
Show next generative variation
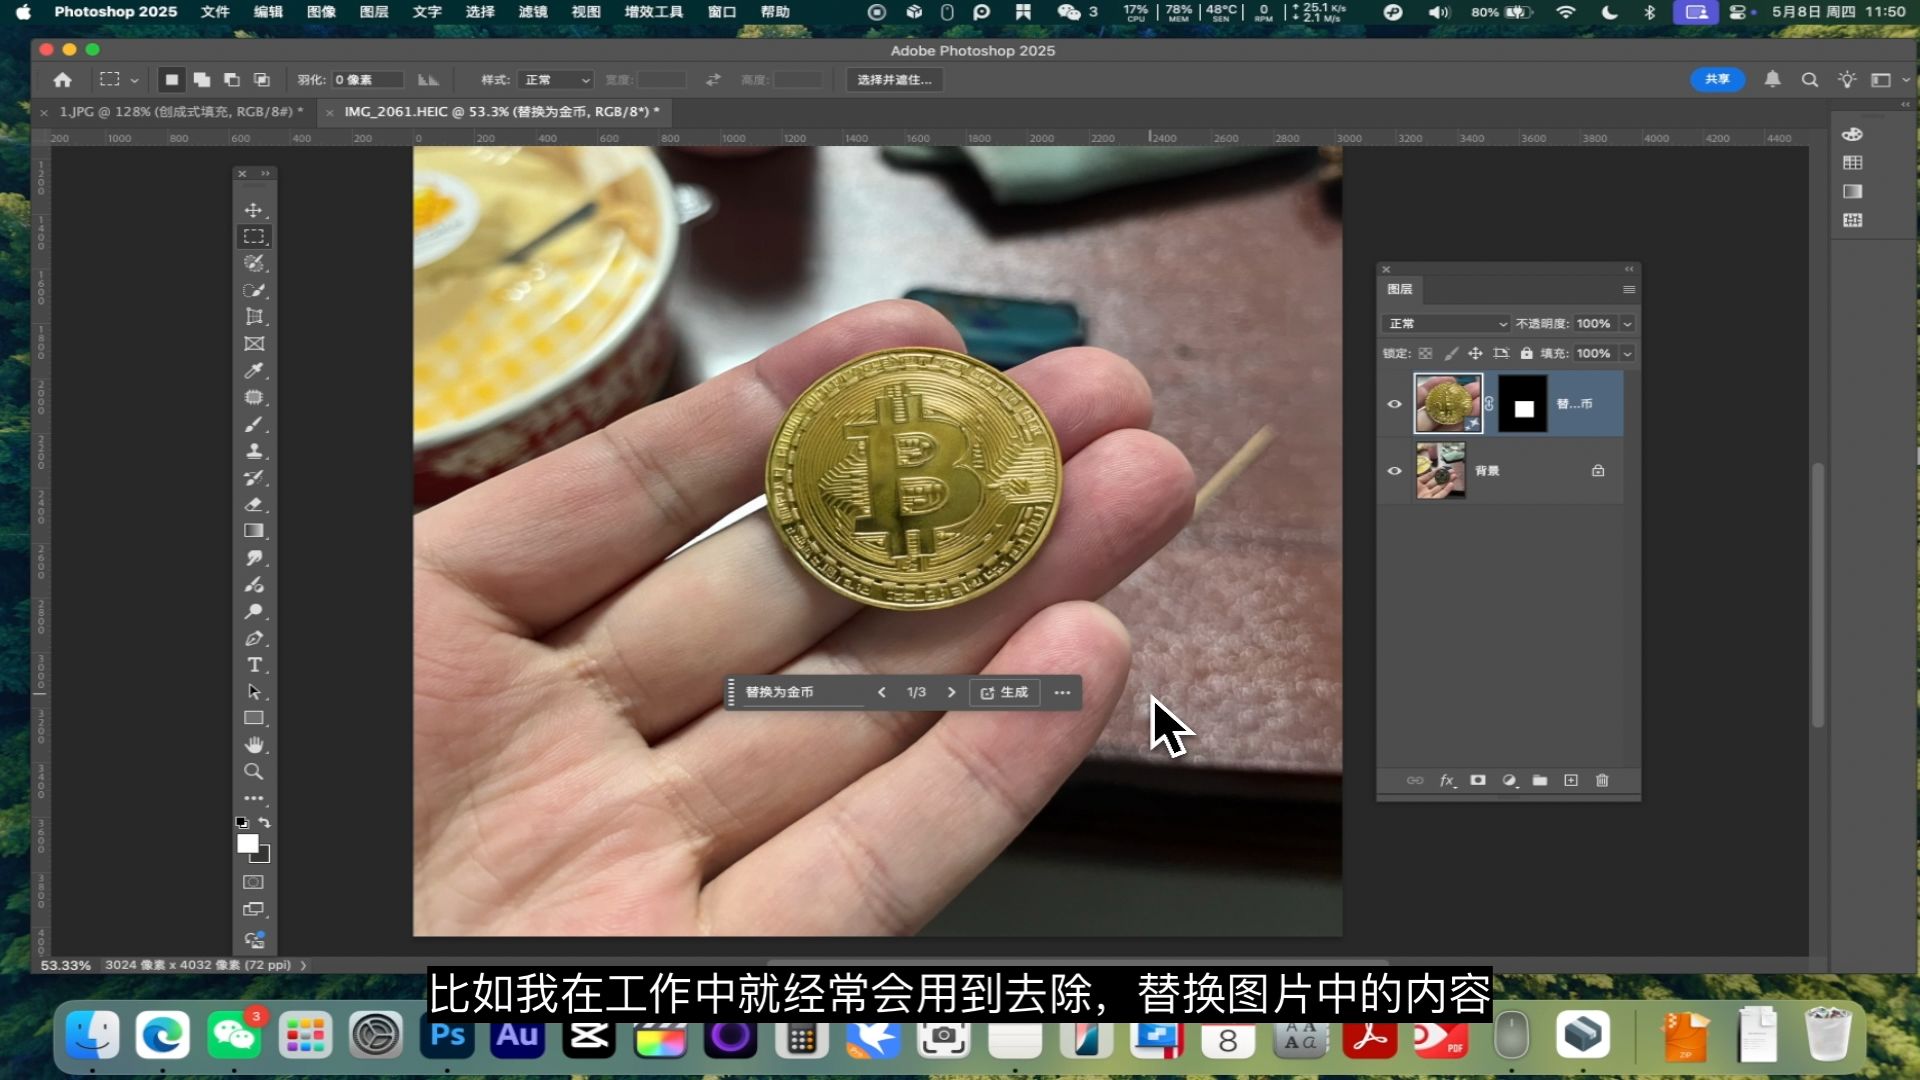tap(951, 693)
